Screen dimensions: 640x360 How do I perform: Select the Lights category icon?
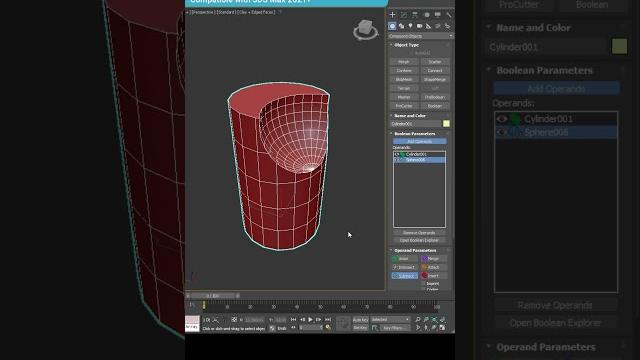pos(411,26)
